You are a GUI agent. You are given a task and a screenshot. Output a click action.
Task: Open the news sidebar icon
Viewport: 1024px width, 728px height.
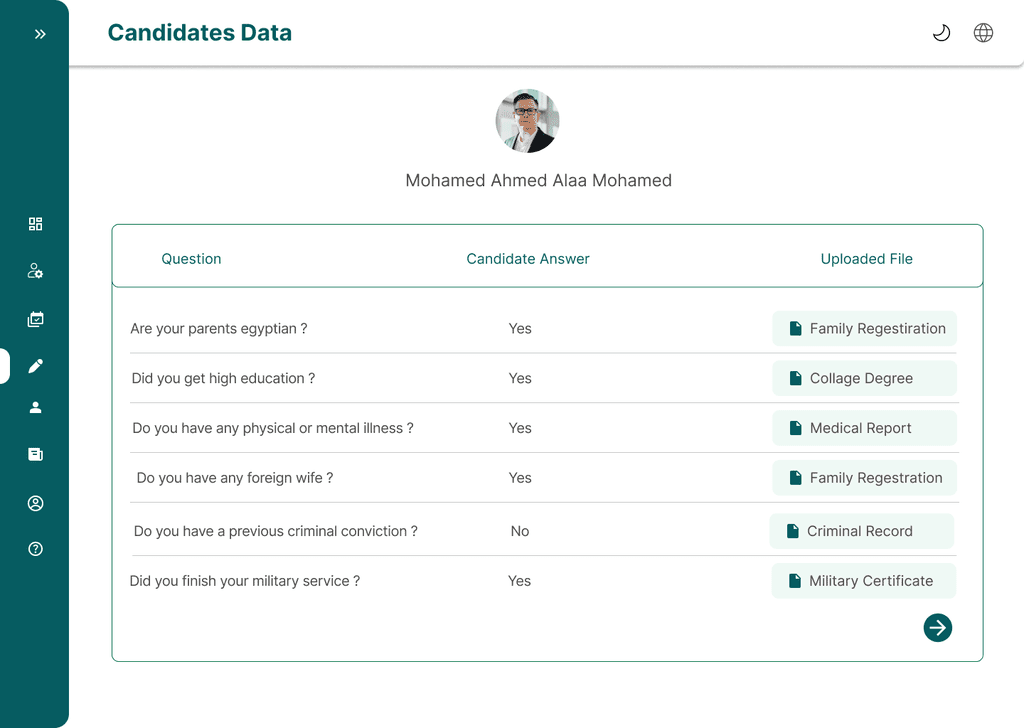point(36,454)
